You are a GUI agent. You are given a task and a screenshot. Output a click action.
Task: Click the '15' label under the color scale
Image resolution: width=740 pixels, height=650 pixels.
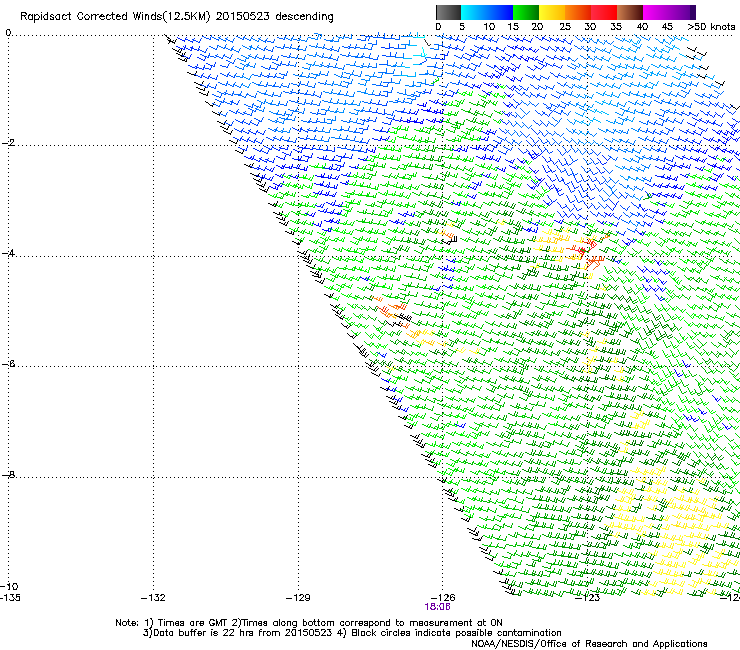coord(513,27)
